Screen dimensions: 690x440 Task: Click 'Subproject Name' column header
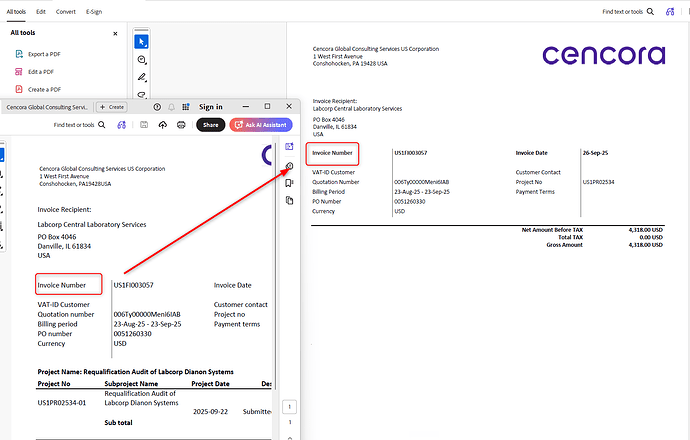(131, 384)
